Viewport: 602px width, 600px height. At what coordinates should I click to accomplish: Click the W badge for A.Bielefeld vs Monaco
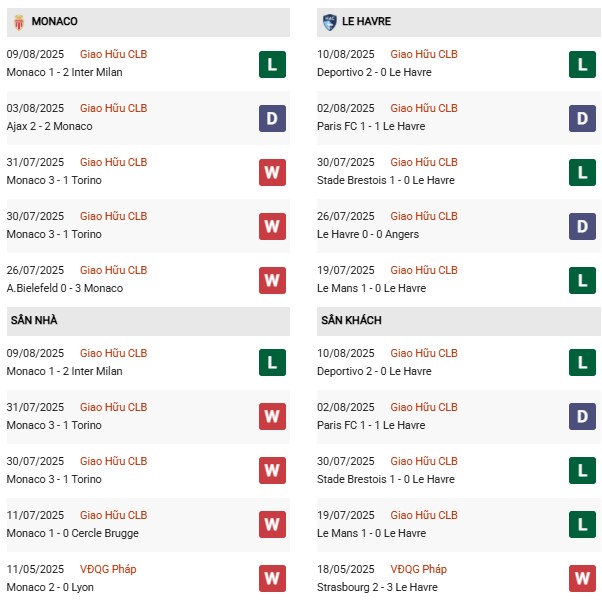click(x=272, y=281)
